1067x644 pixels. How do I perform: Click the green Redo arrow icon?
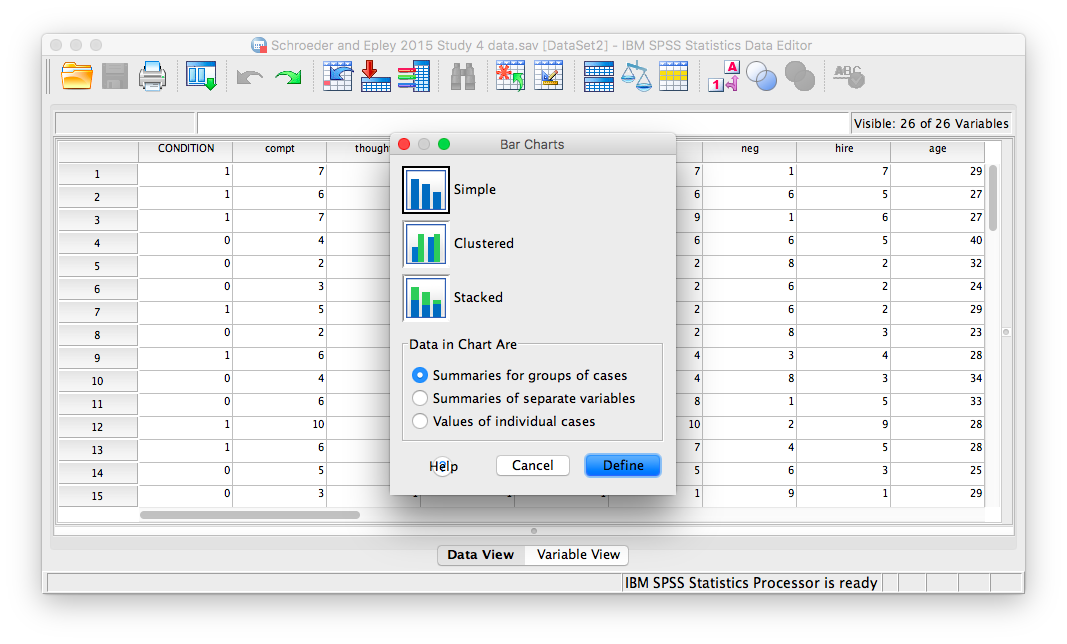click(289, 77)
